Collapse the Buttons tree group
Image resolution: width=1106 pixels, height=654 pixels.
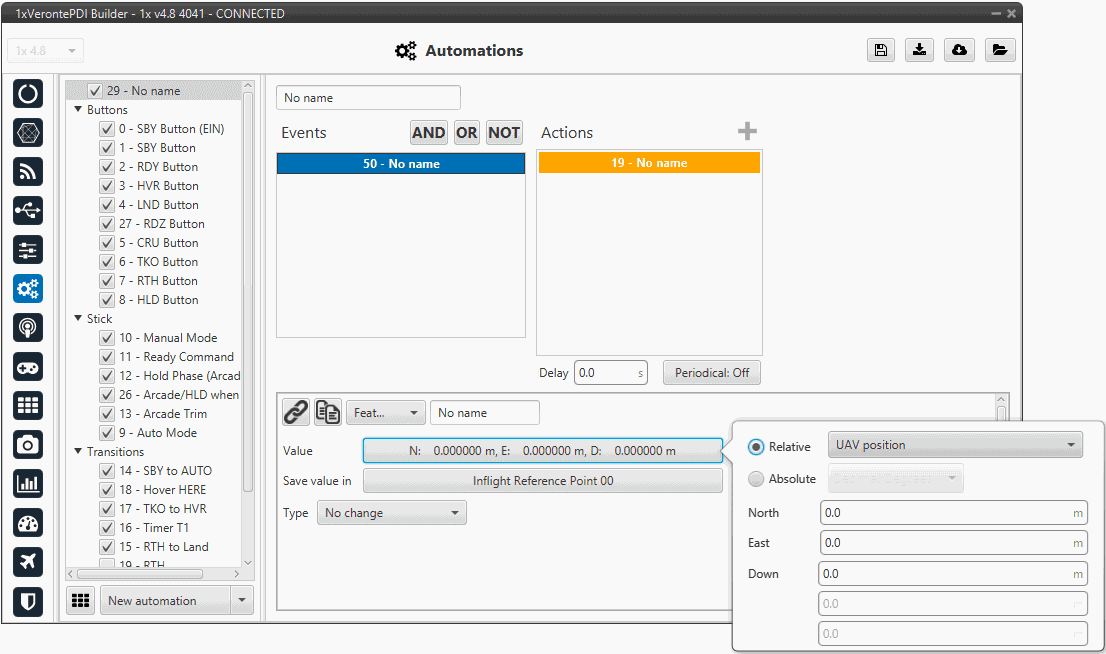coord(78,110)
